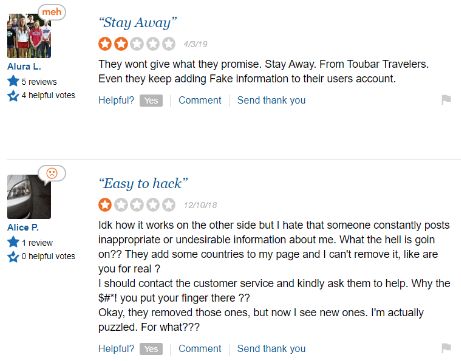This screenshot has height=361, width=461.
Task: Send thank you to Alice P.
Action: click(x=271, y=348)
